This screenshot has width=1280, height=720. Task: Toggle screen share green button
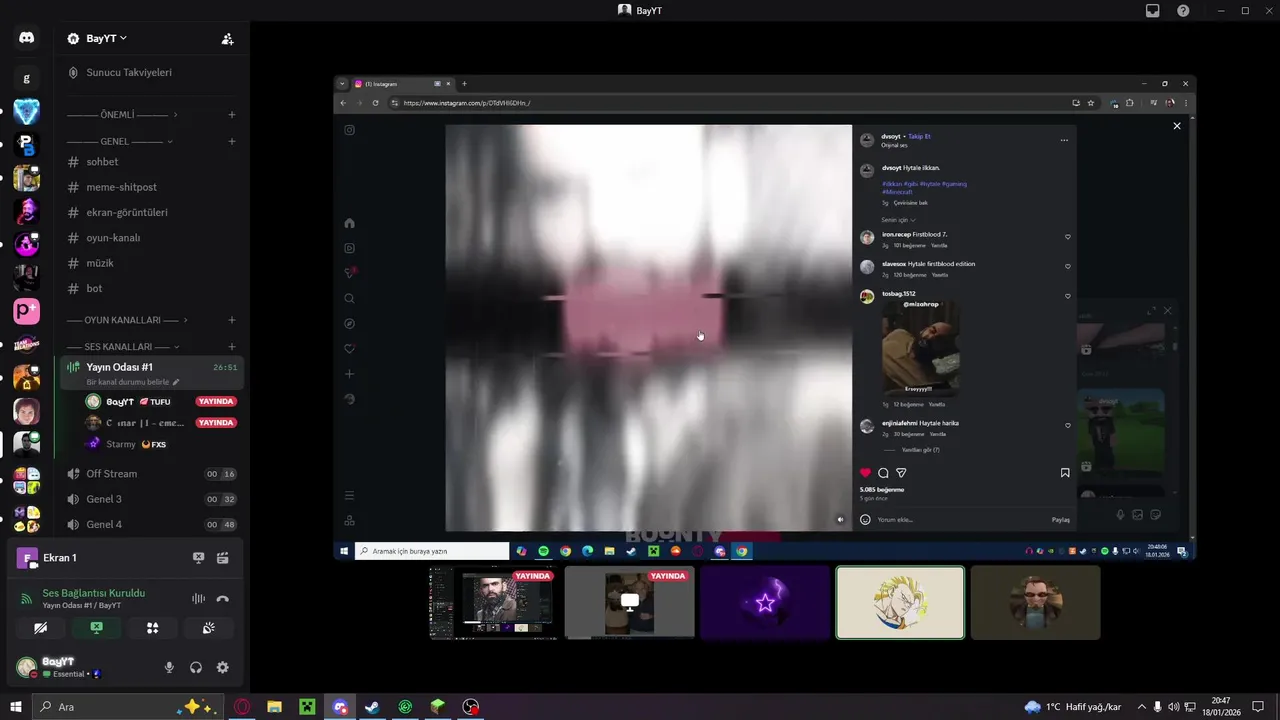click(x=96, y=628)
